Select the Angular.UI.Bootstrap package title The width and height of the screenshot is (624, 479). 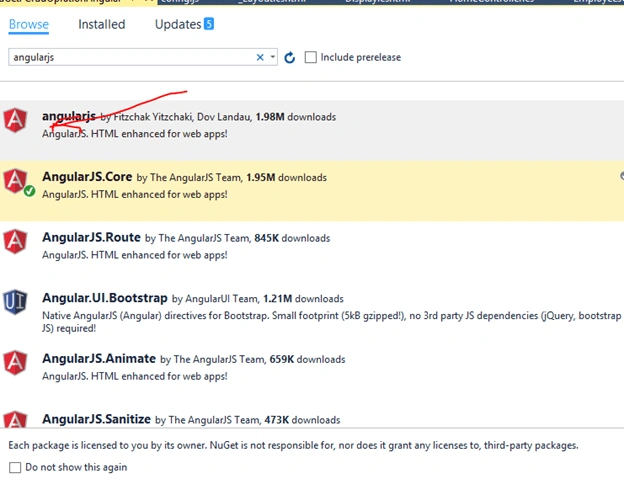[x=105, y=298]
